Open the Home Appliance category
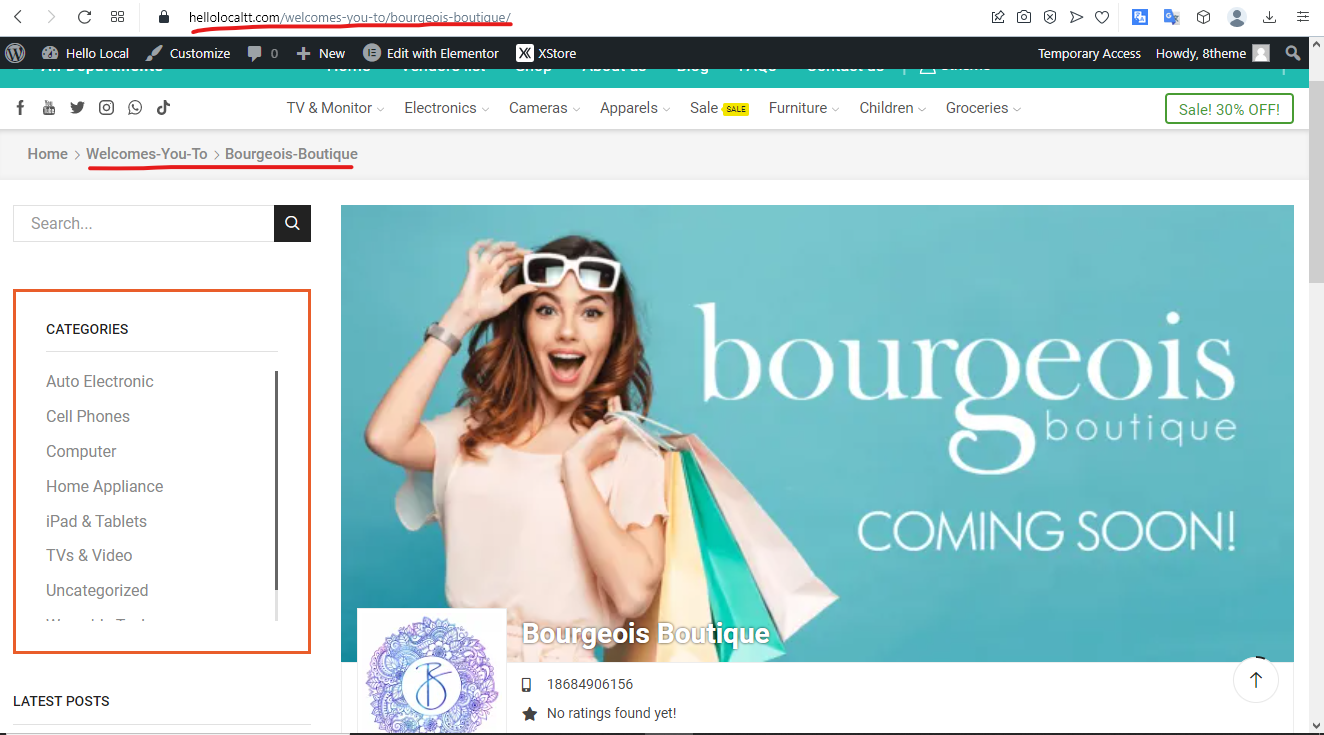 [x=104, y=486]
